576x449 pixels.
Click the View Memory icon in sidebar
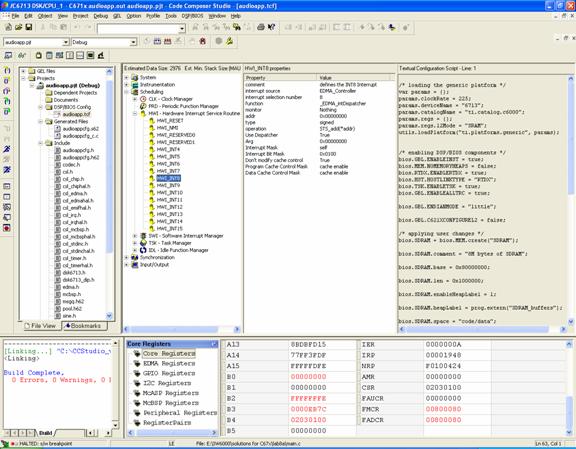[x=7, y=197]
